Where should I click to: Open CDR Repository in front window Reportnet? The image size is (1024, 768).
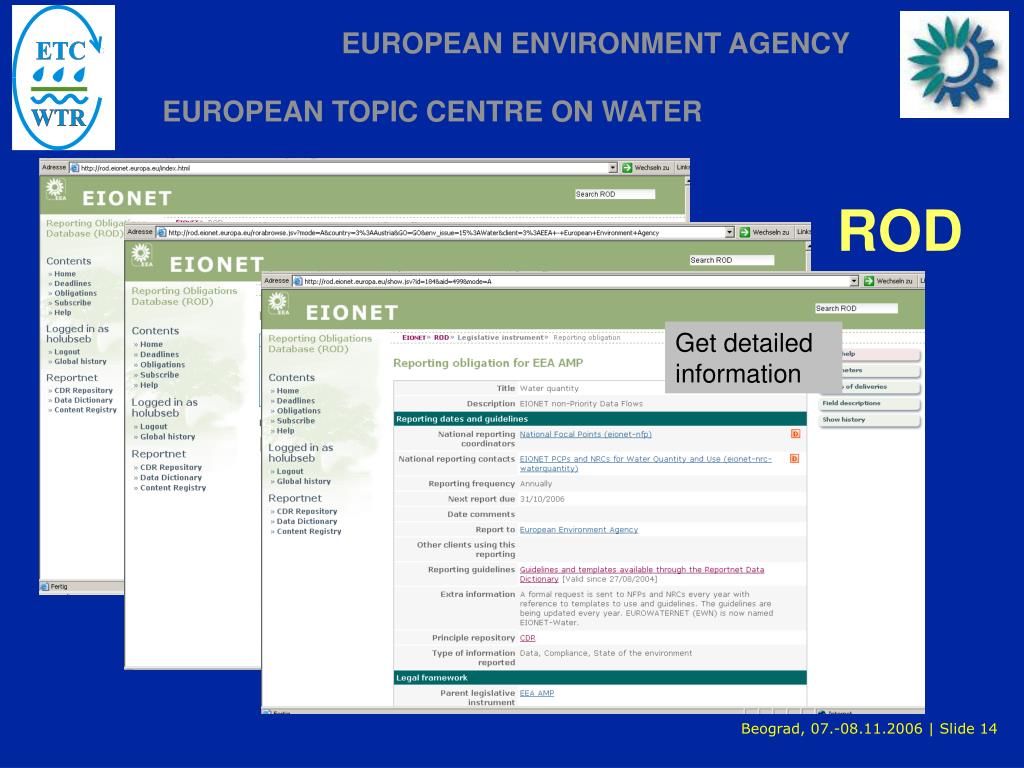point(307,511)
